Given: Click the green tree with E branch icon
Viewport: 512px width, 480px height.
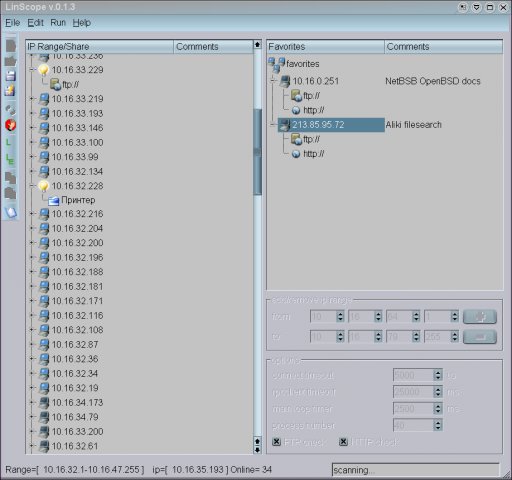Looking at the screenshot, I should click(x=10, y=160).
